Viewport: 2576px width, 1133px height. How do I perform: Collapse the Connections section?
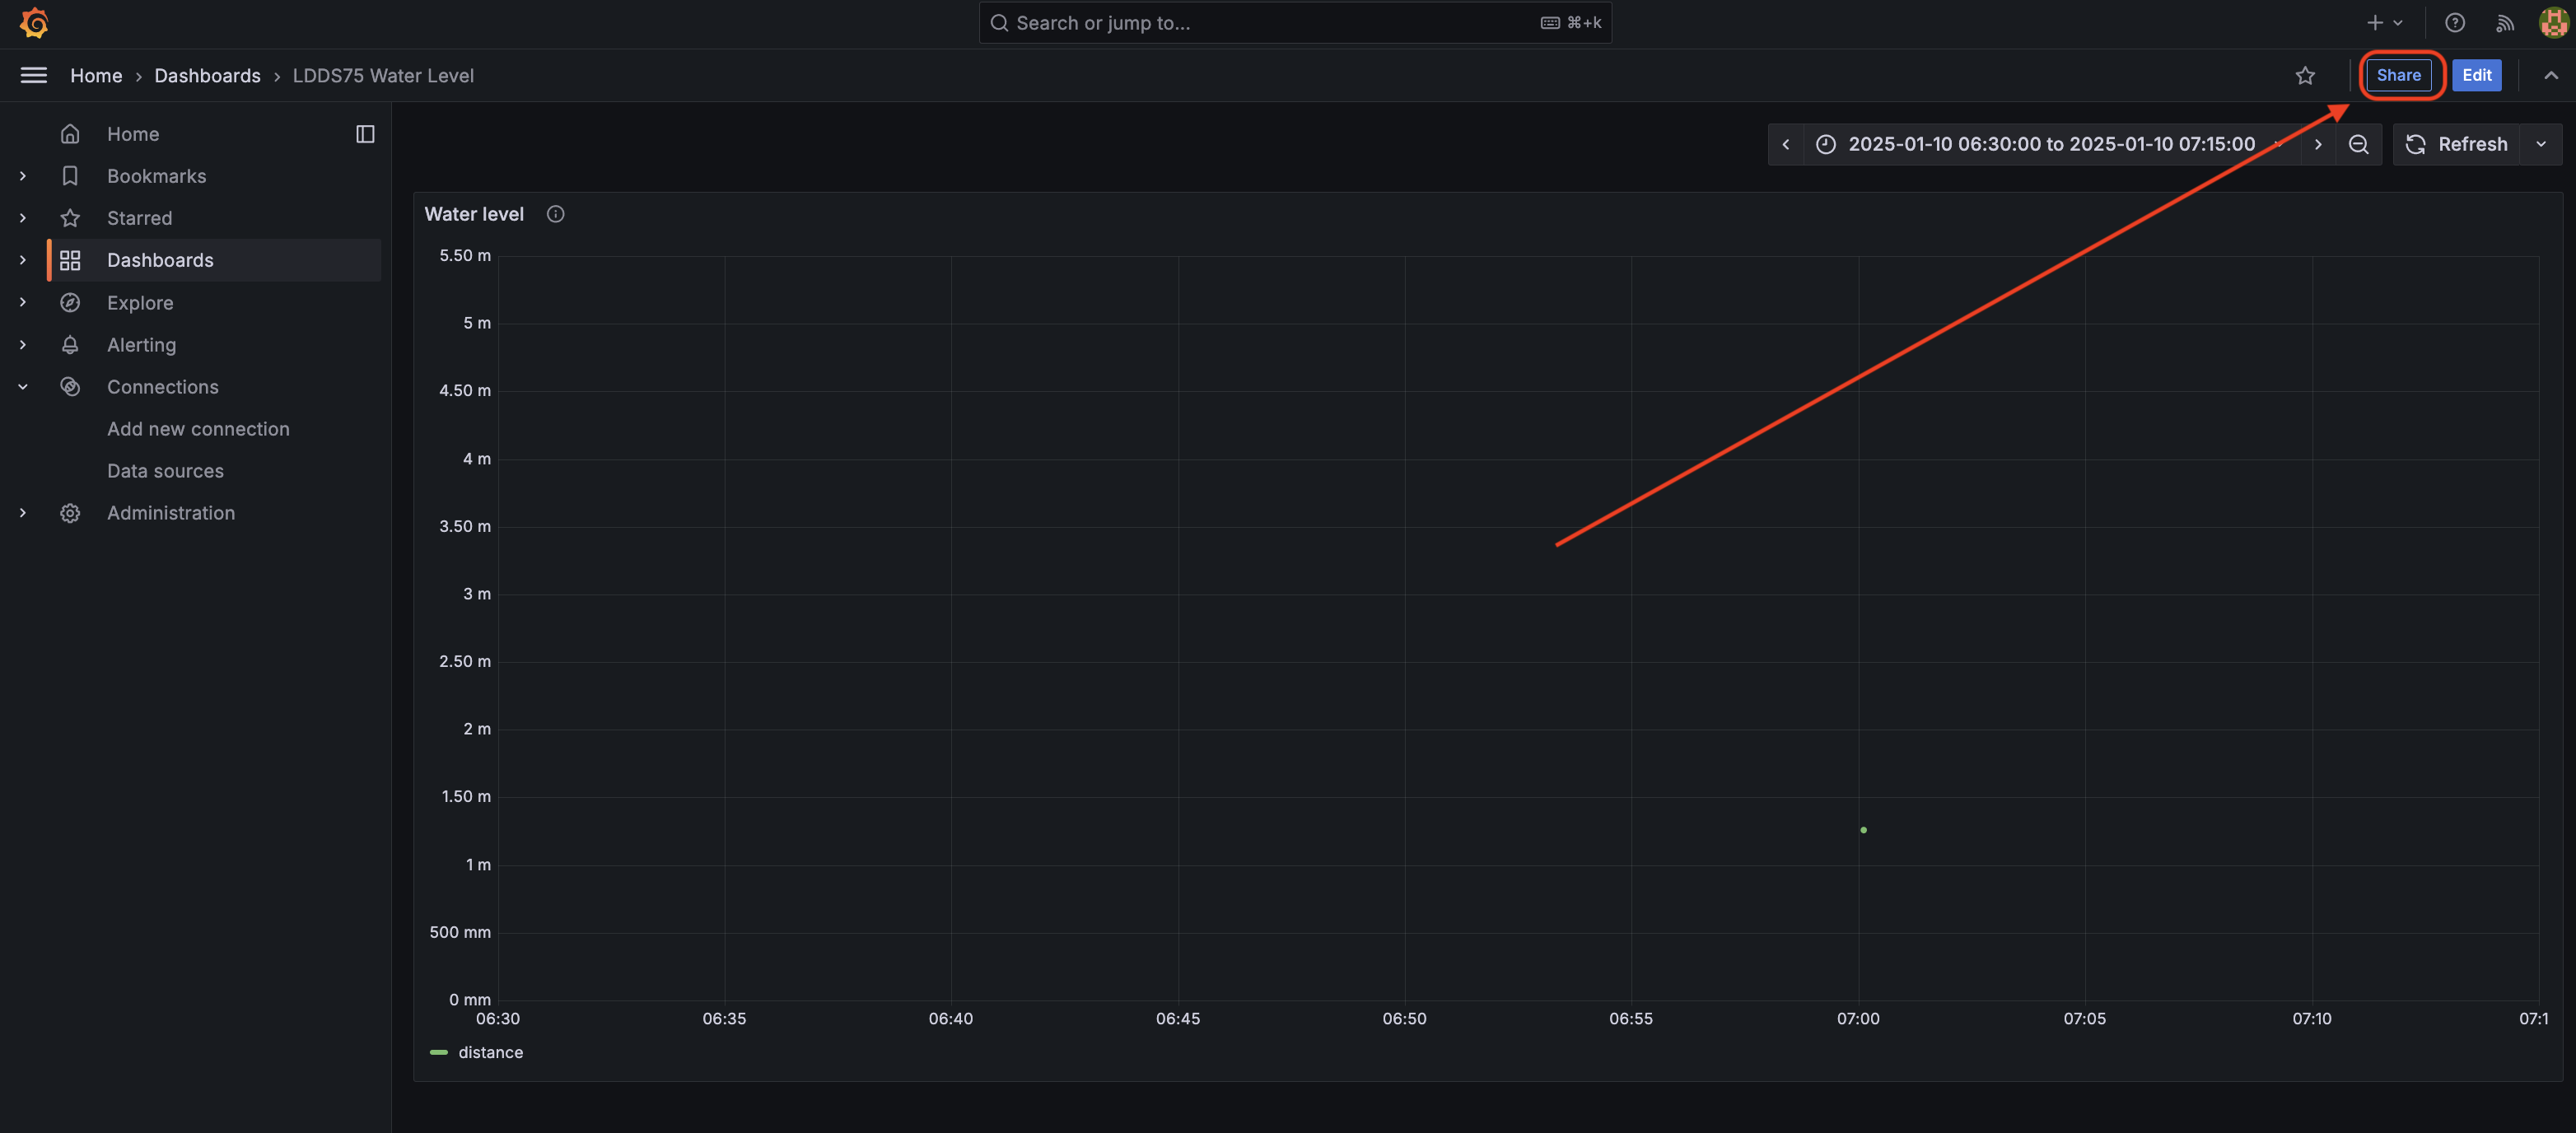[22, 386]
